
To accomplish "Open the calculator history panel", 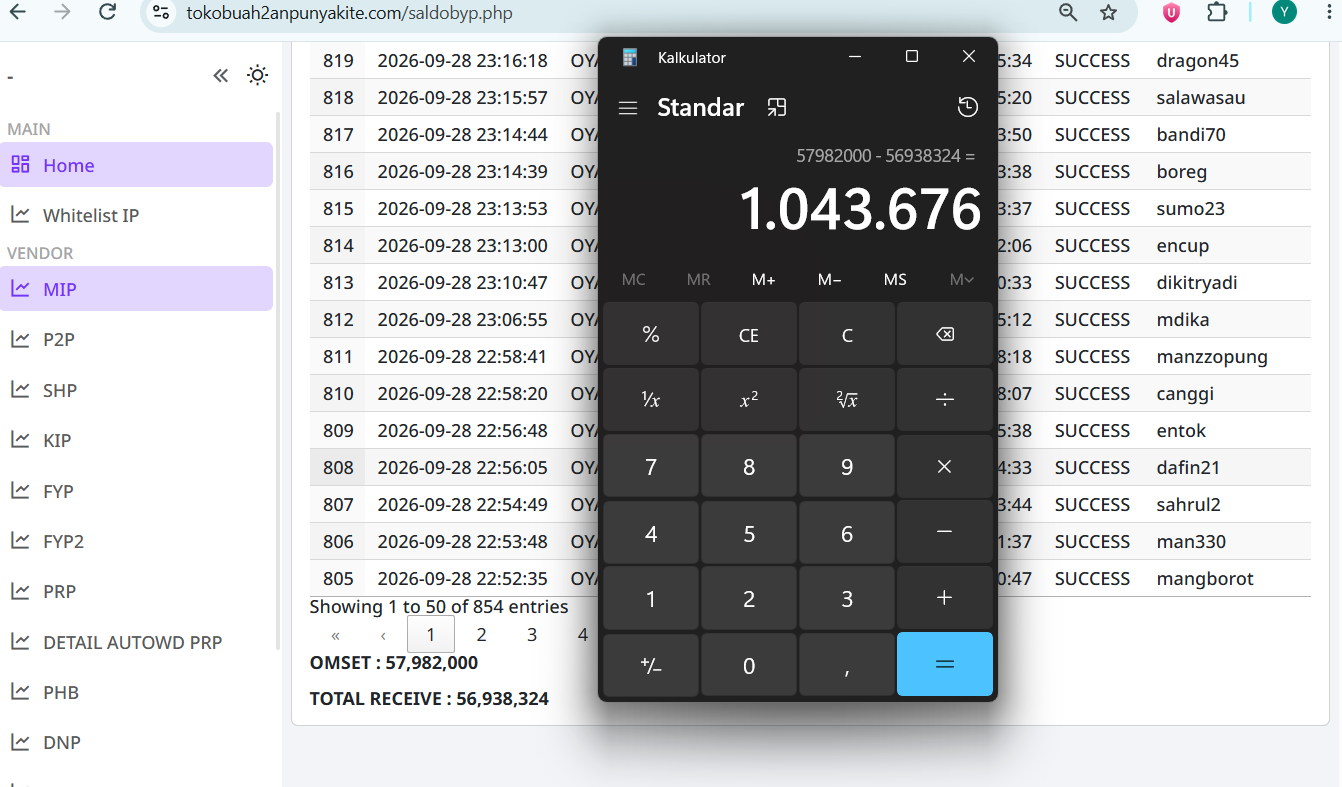I will pos(967,108).
